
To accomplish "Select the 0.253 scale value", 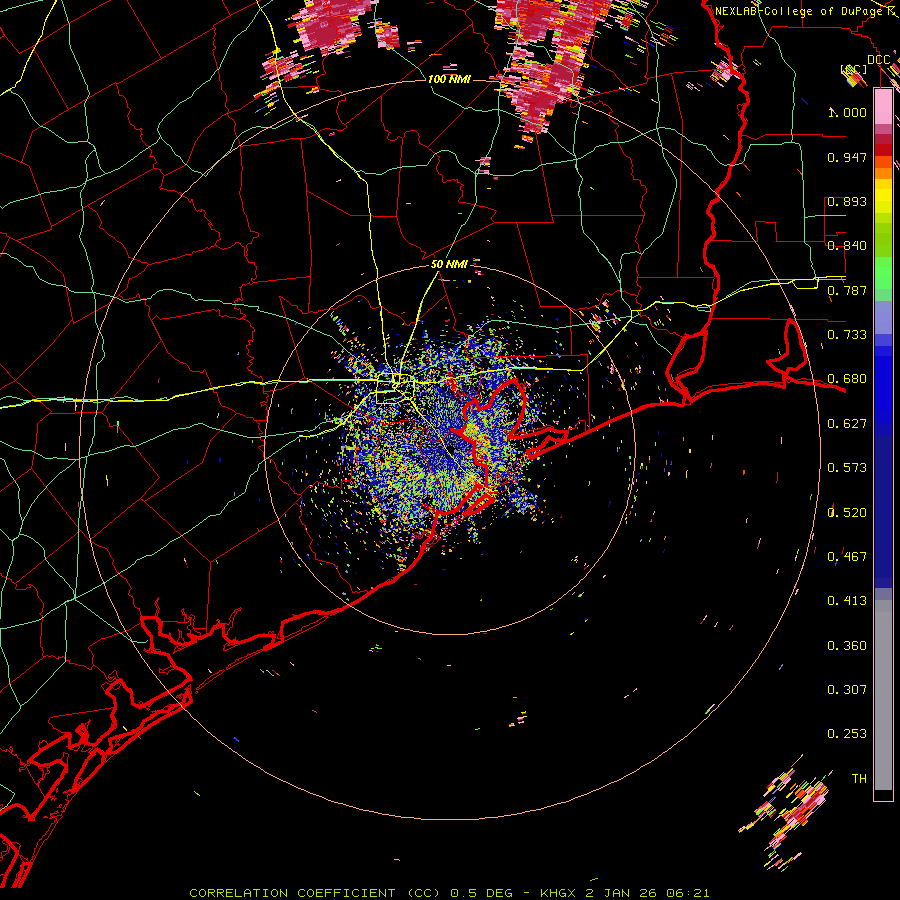I will pyautogui.click(x=847, y=734).
